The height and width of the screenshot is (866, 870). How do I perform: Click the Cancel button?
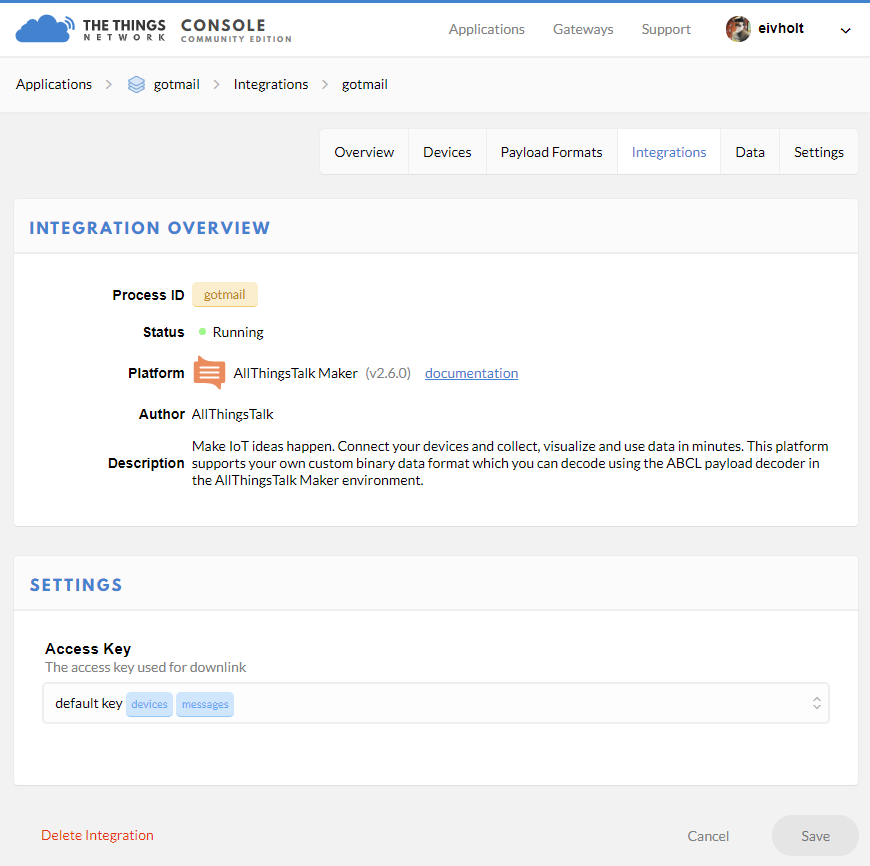(708, 835)
